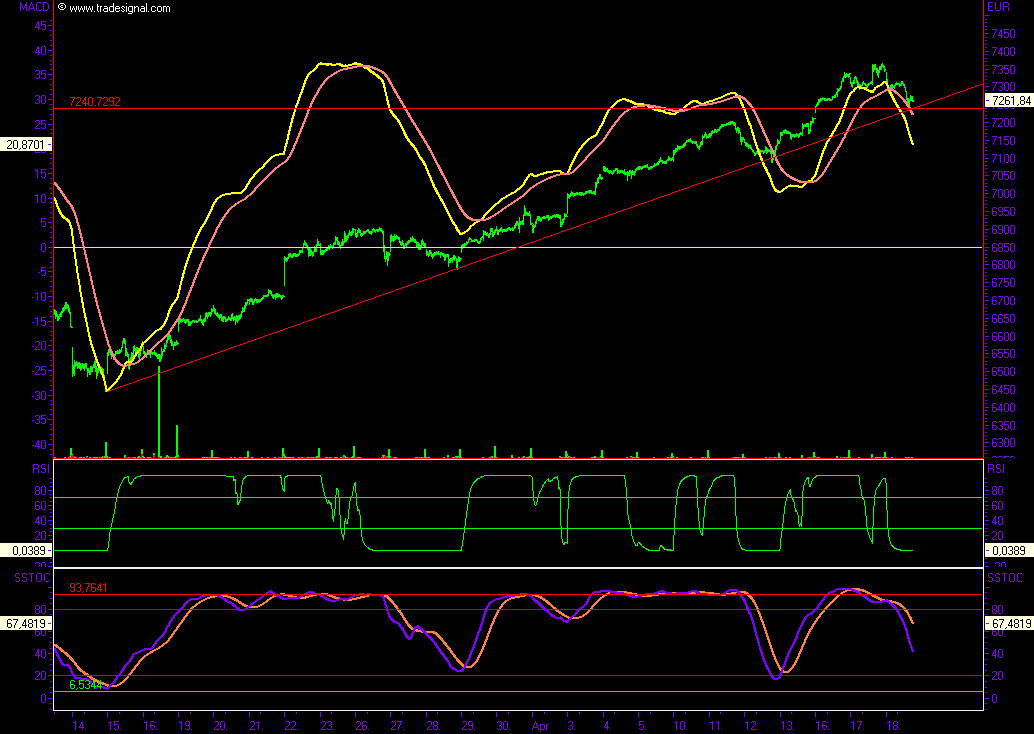Screen dimensions: 1034x734
Task: Click the copyright symbol beside tradesignal.com
Action: point(61,7)
